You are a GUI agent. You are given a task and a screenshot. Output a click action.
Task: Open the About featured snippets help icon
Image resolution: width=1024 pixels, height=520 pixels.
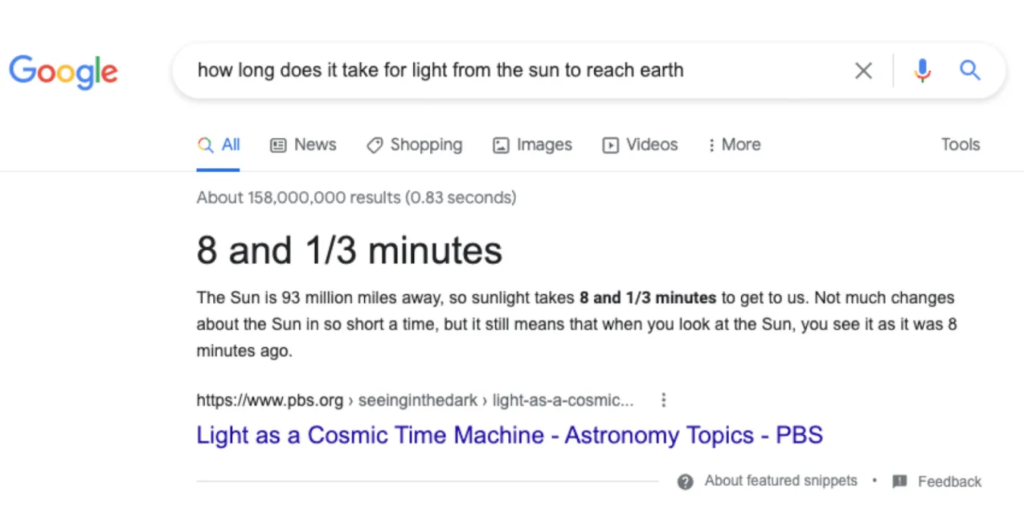685,481
